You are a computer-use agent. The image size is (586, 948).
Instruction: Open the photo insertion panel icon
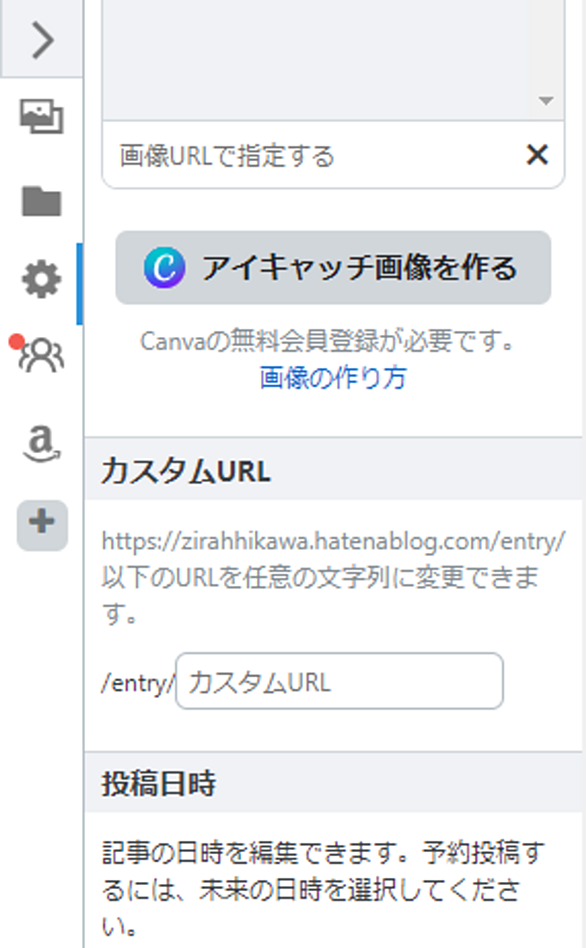[42, 116]
